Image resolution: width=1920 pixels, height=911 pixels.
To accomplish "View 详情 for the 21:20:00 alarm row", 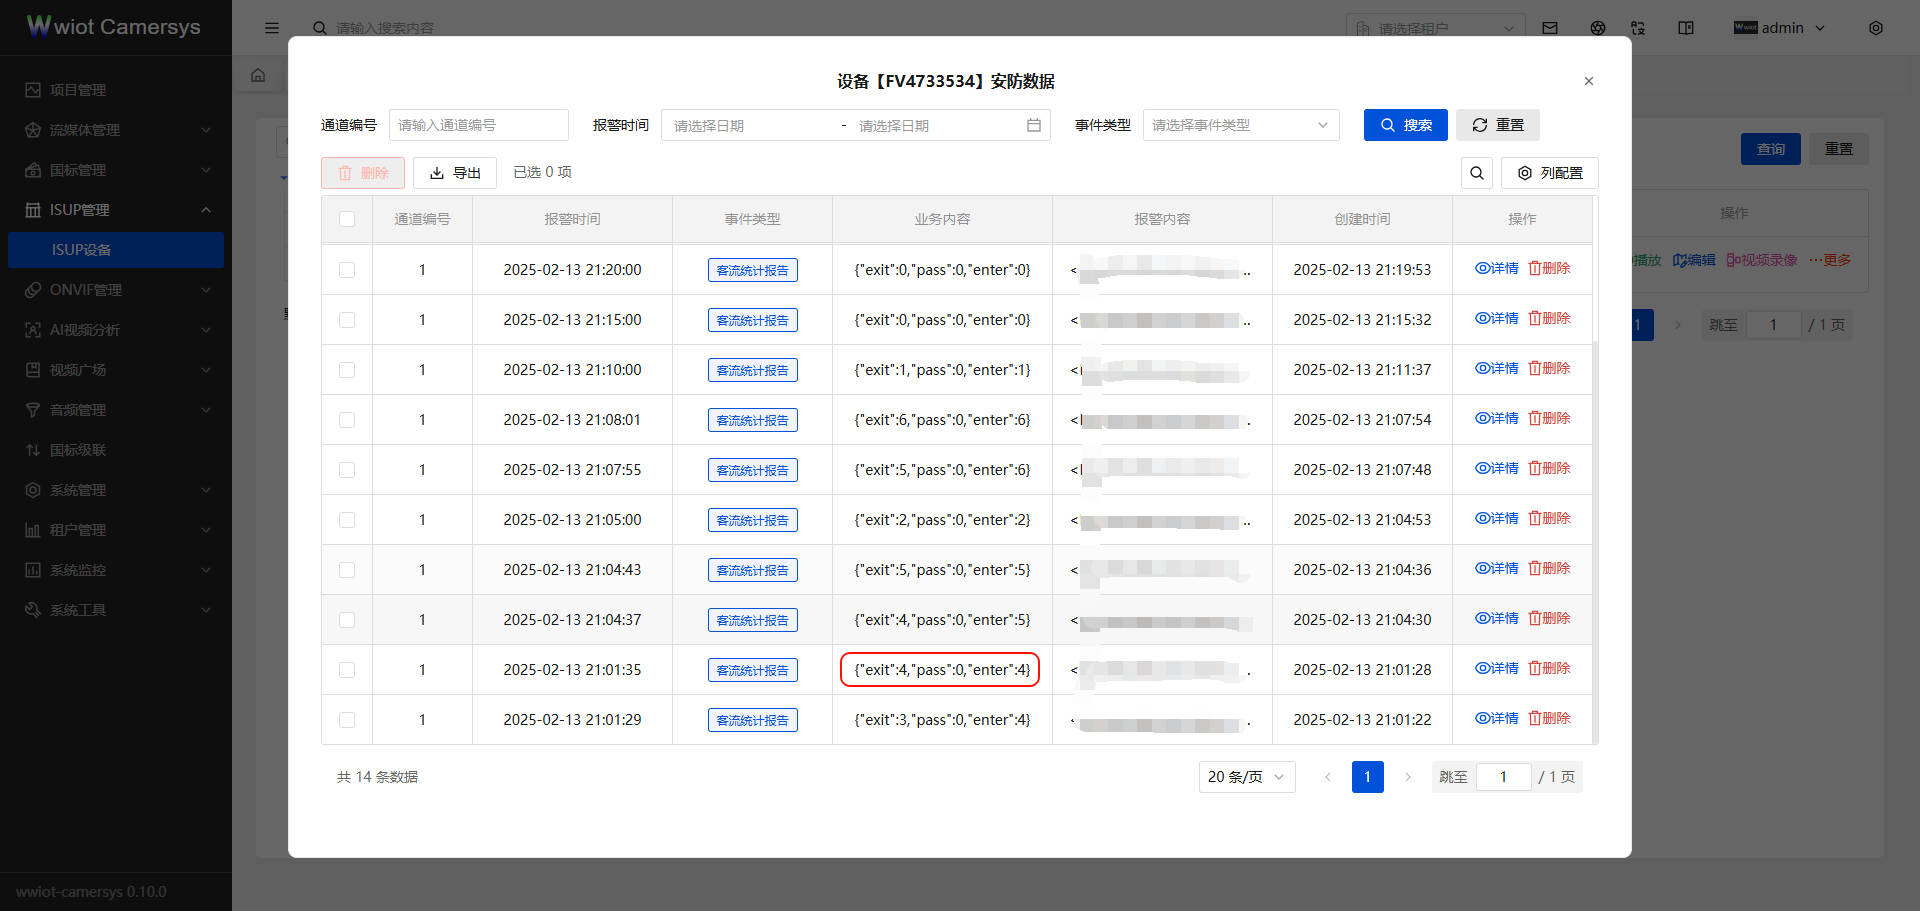I will click(1496, 268).
